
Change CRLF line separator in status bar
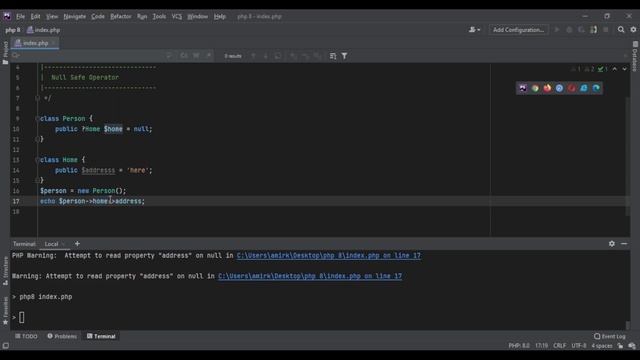560,346
